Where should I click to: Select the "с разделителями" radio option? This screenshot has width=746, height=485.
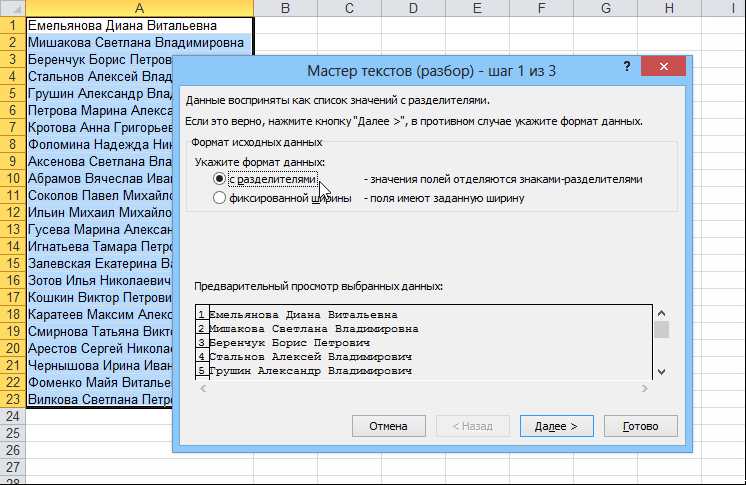tap(220, 179)
